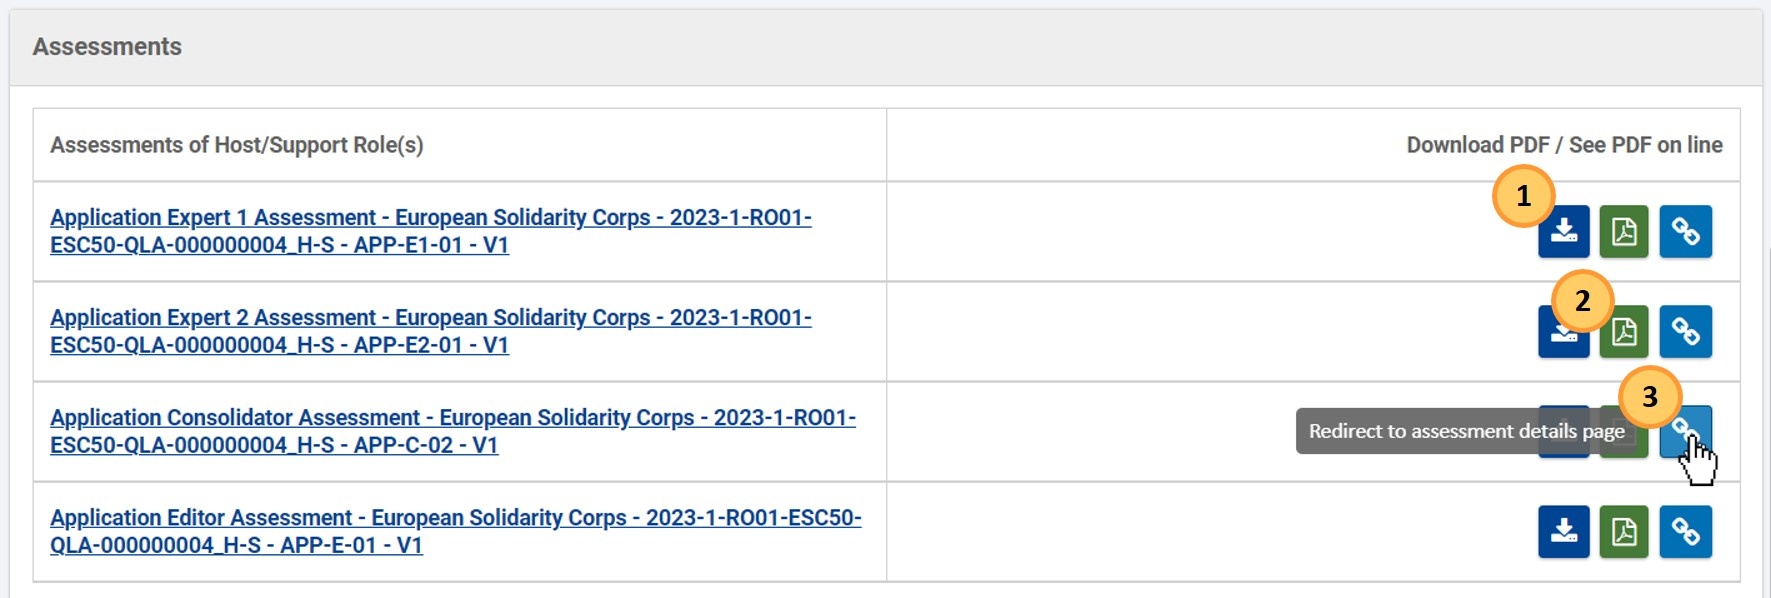View Expert 2 Assessment PDF online

point(1624,332)
